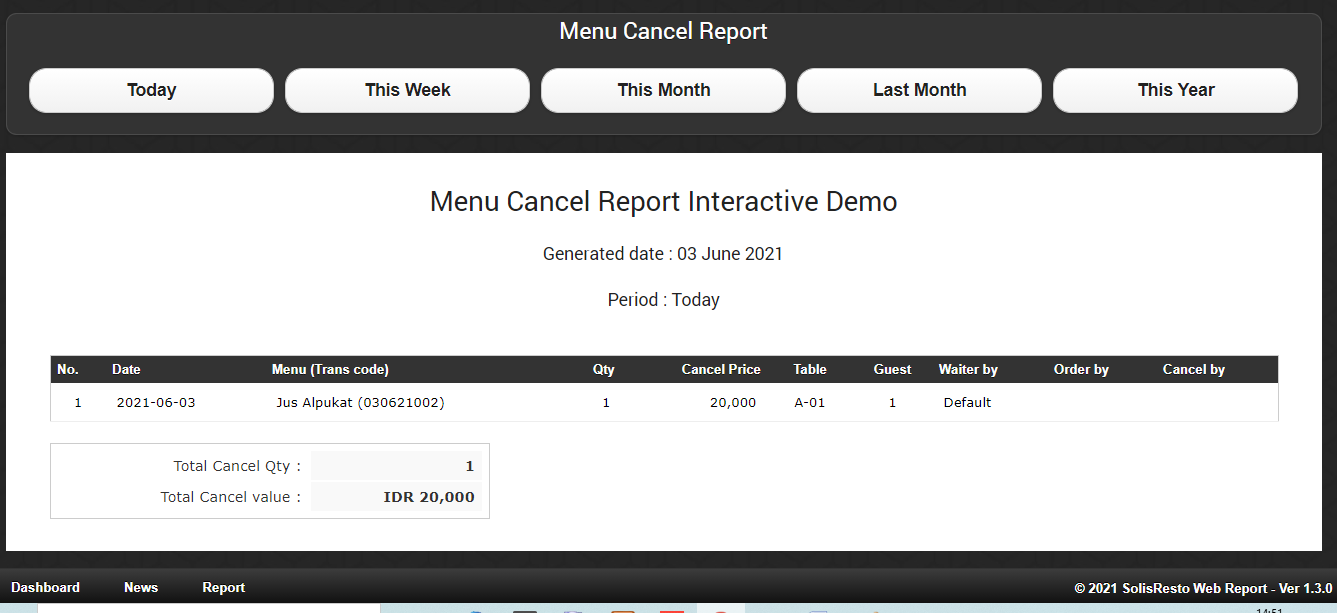
Task: Open Dashboard from the footer menu
Action: click(46, 587)
